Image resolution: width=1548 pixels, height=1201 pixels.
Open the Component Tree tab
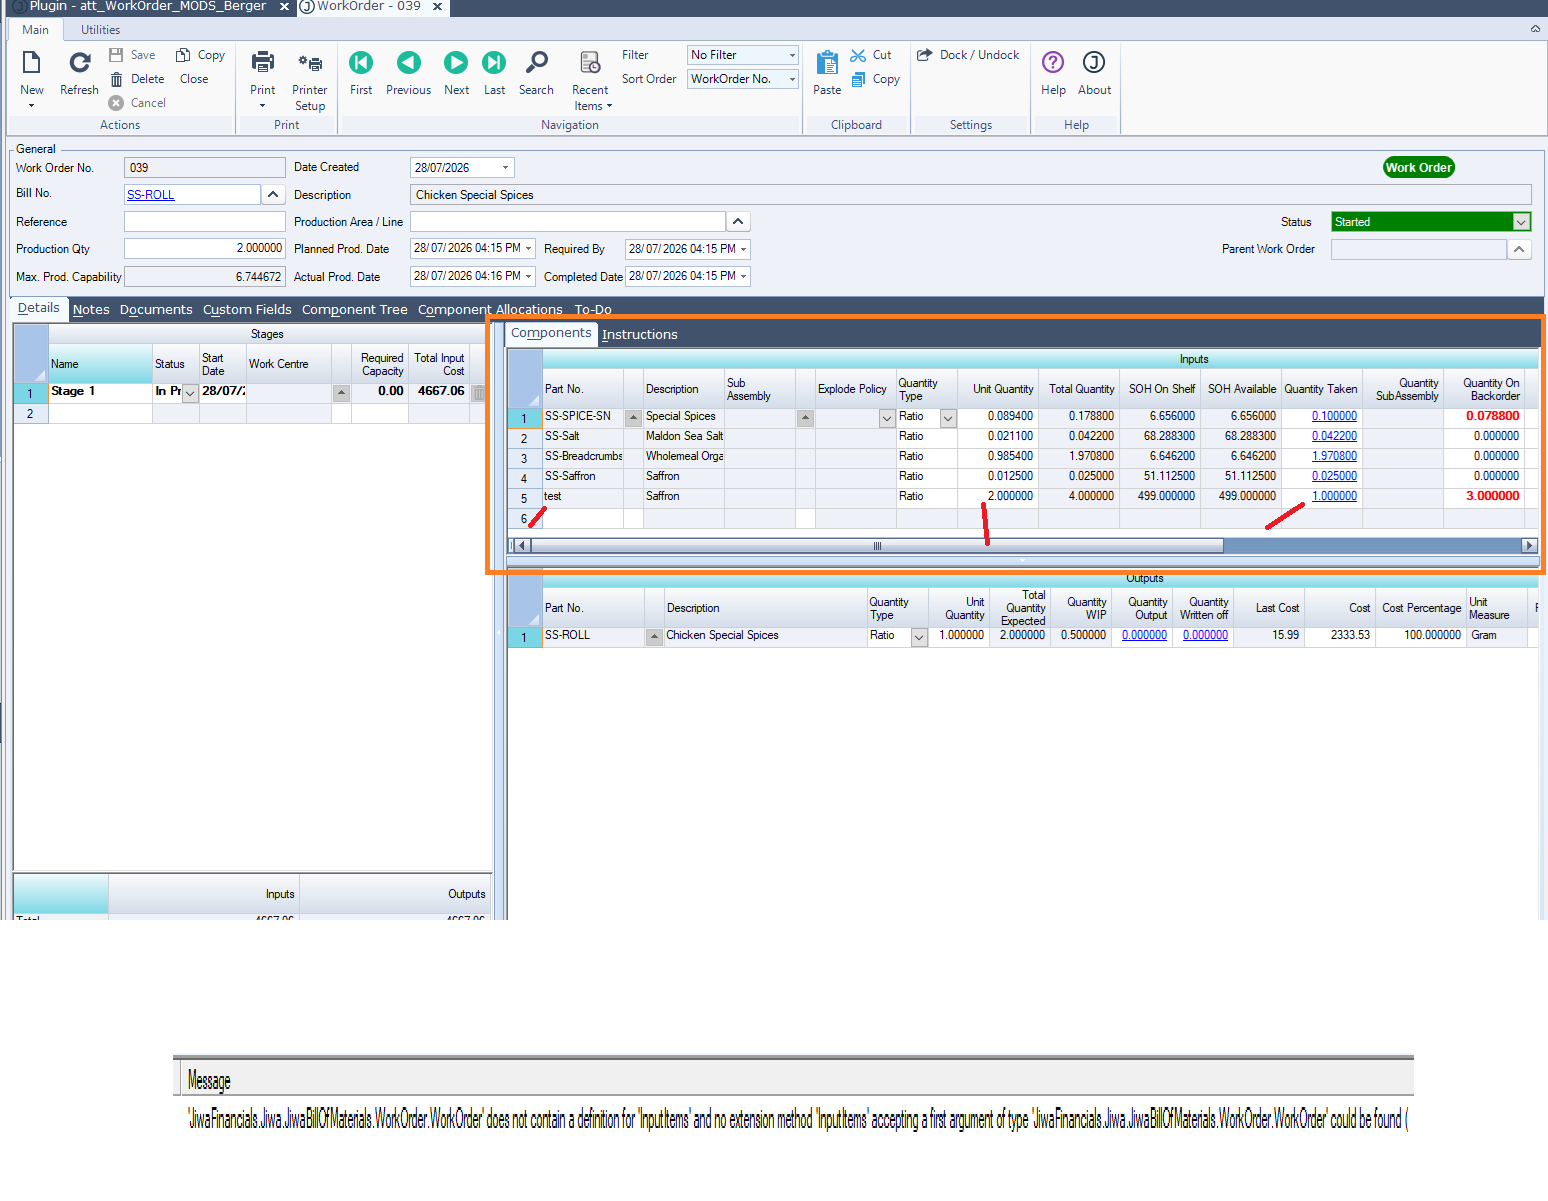(355, 309)
